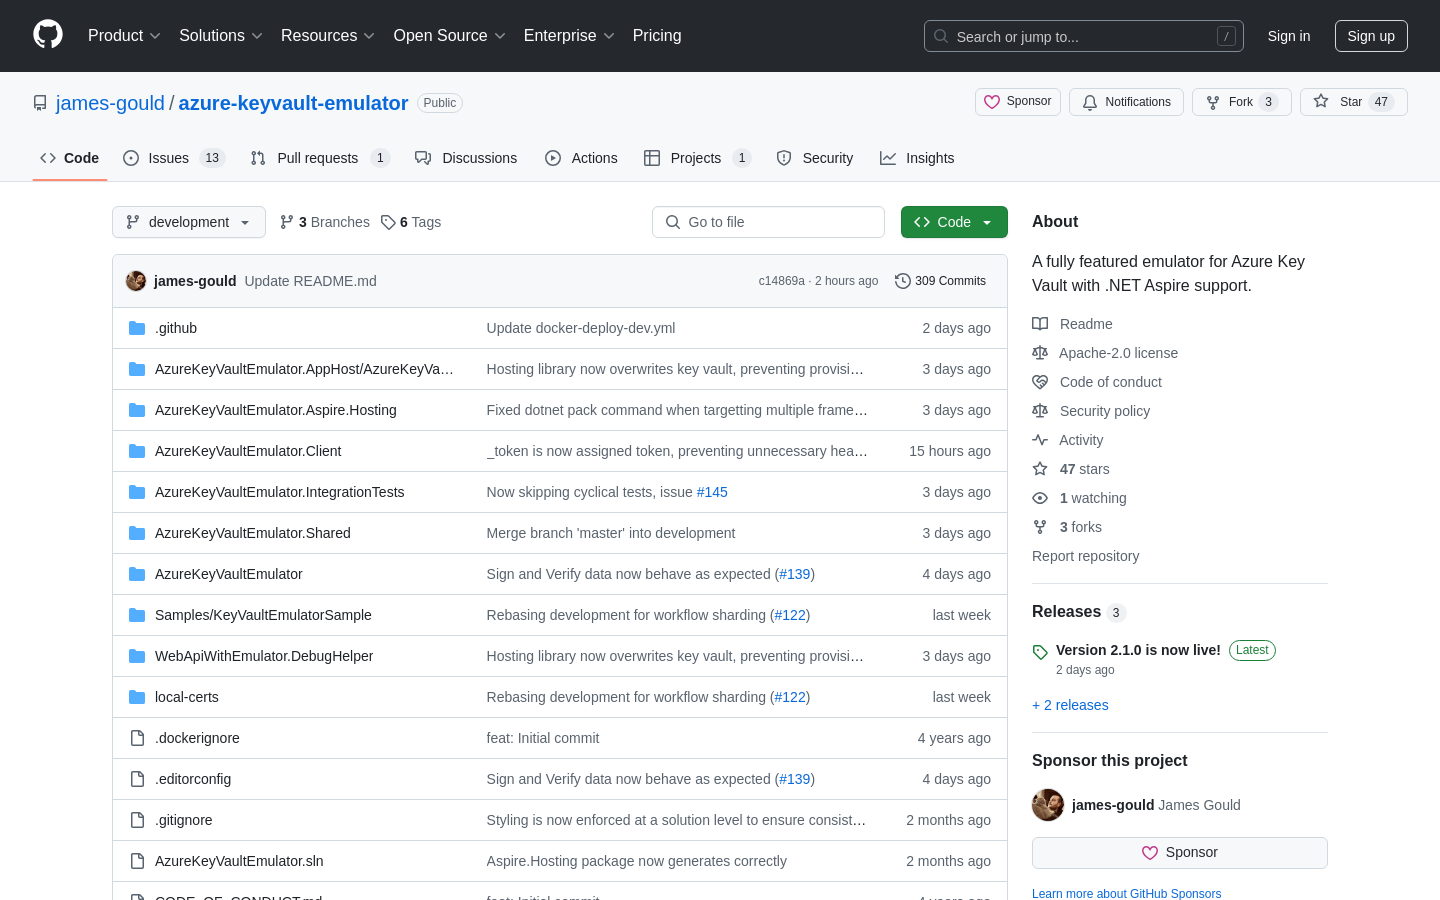1440x900 pixels.
Task: Open AzureKeyVaultEmulator.Shared folder
Action: 253,533
